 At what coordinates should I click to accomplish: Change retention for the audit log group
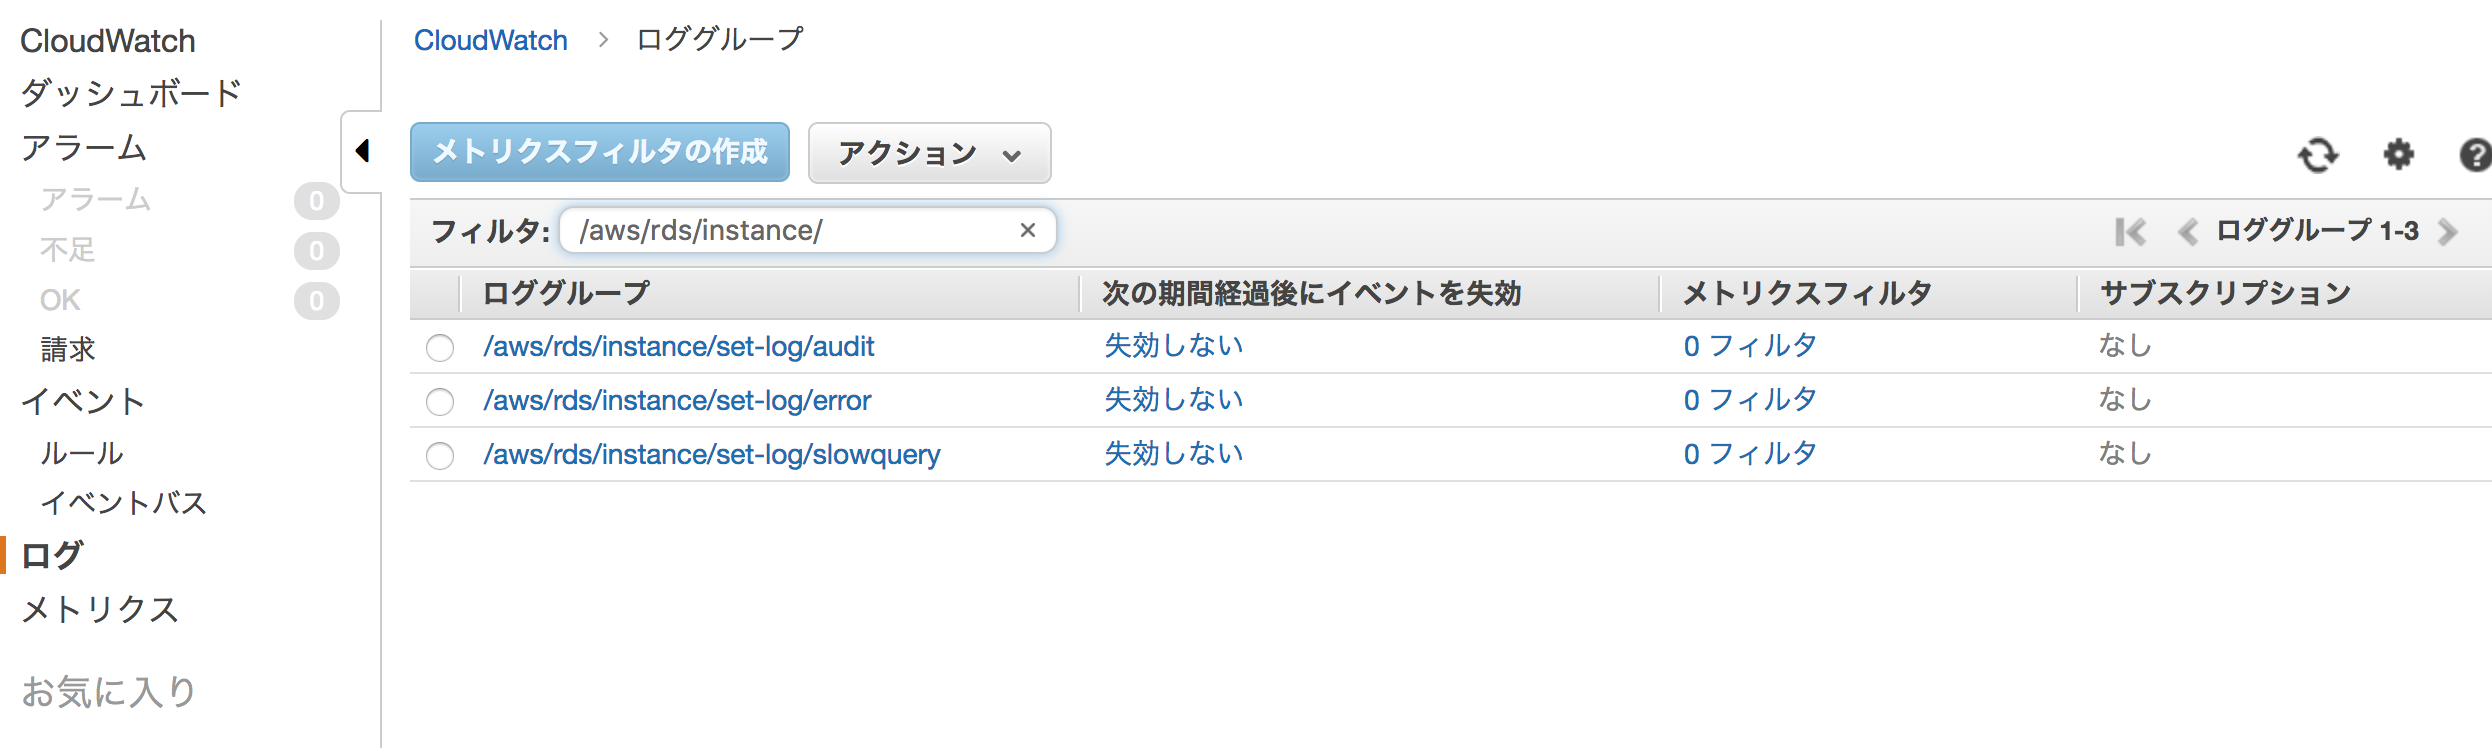[1173, 346]
